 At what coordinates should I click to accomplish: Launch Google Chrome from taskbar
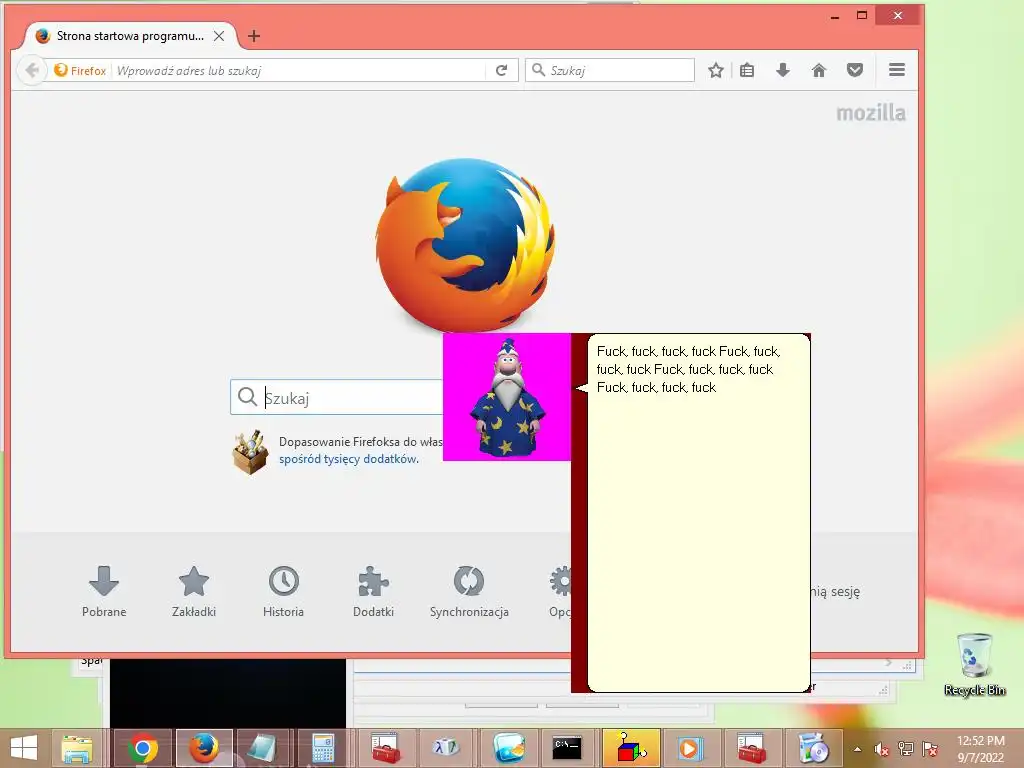pyautogui.click(x=143, y=748)
